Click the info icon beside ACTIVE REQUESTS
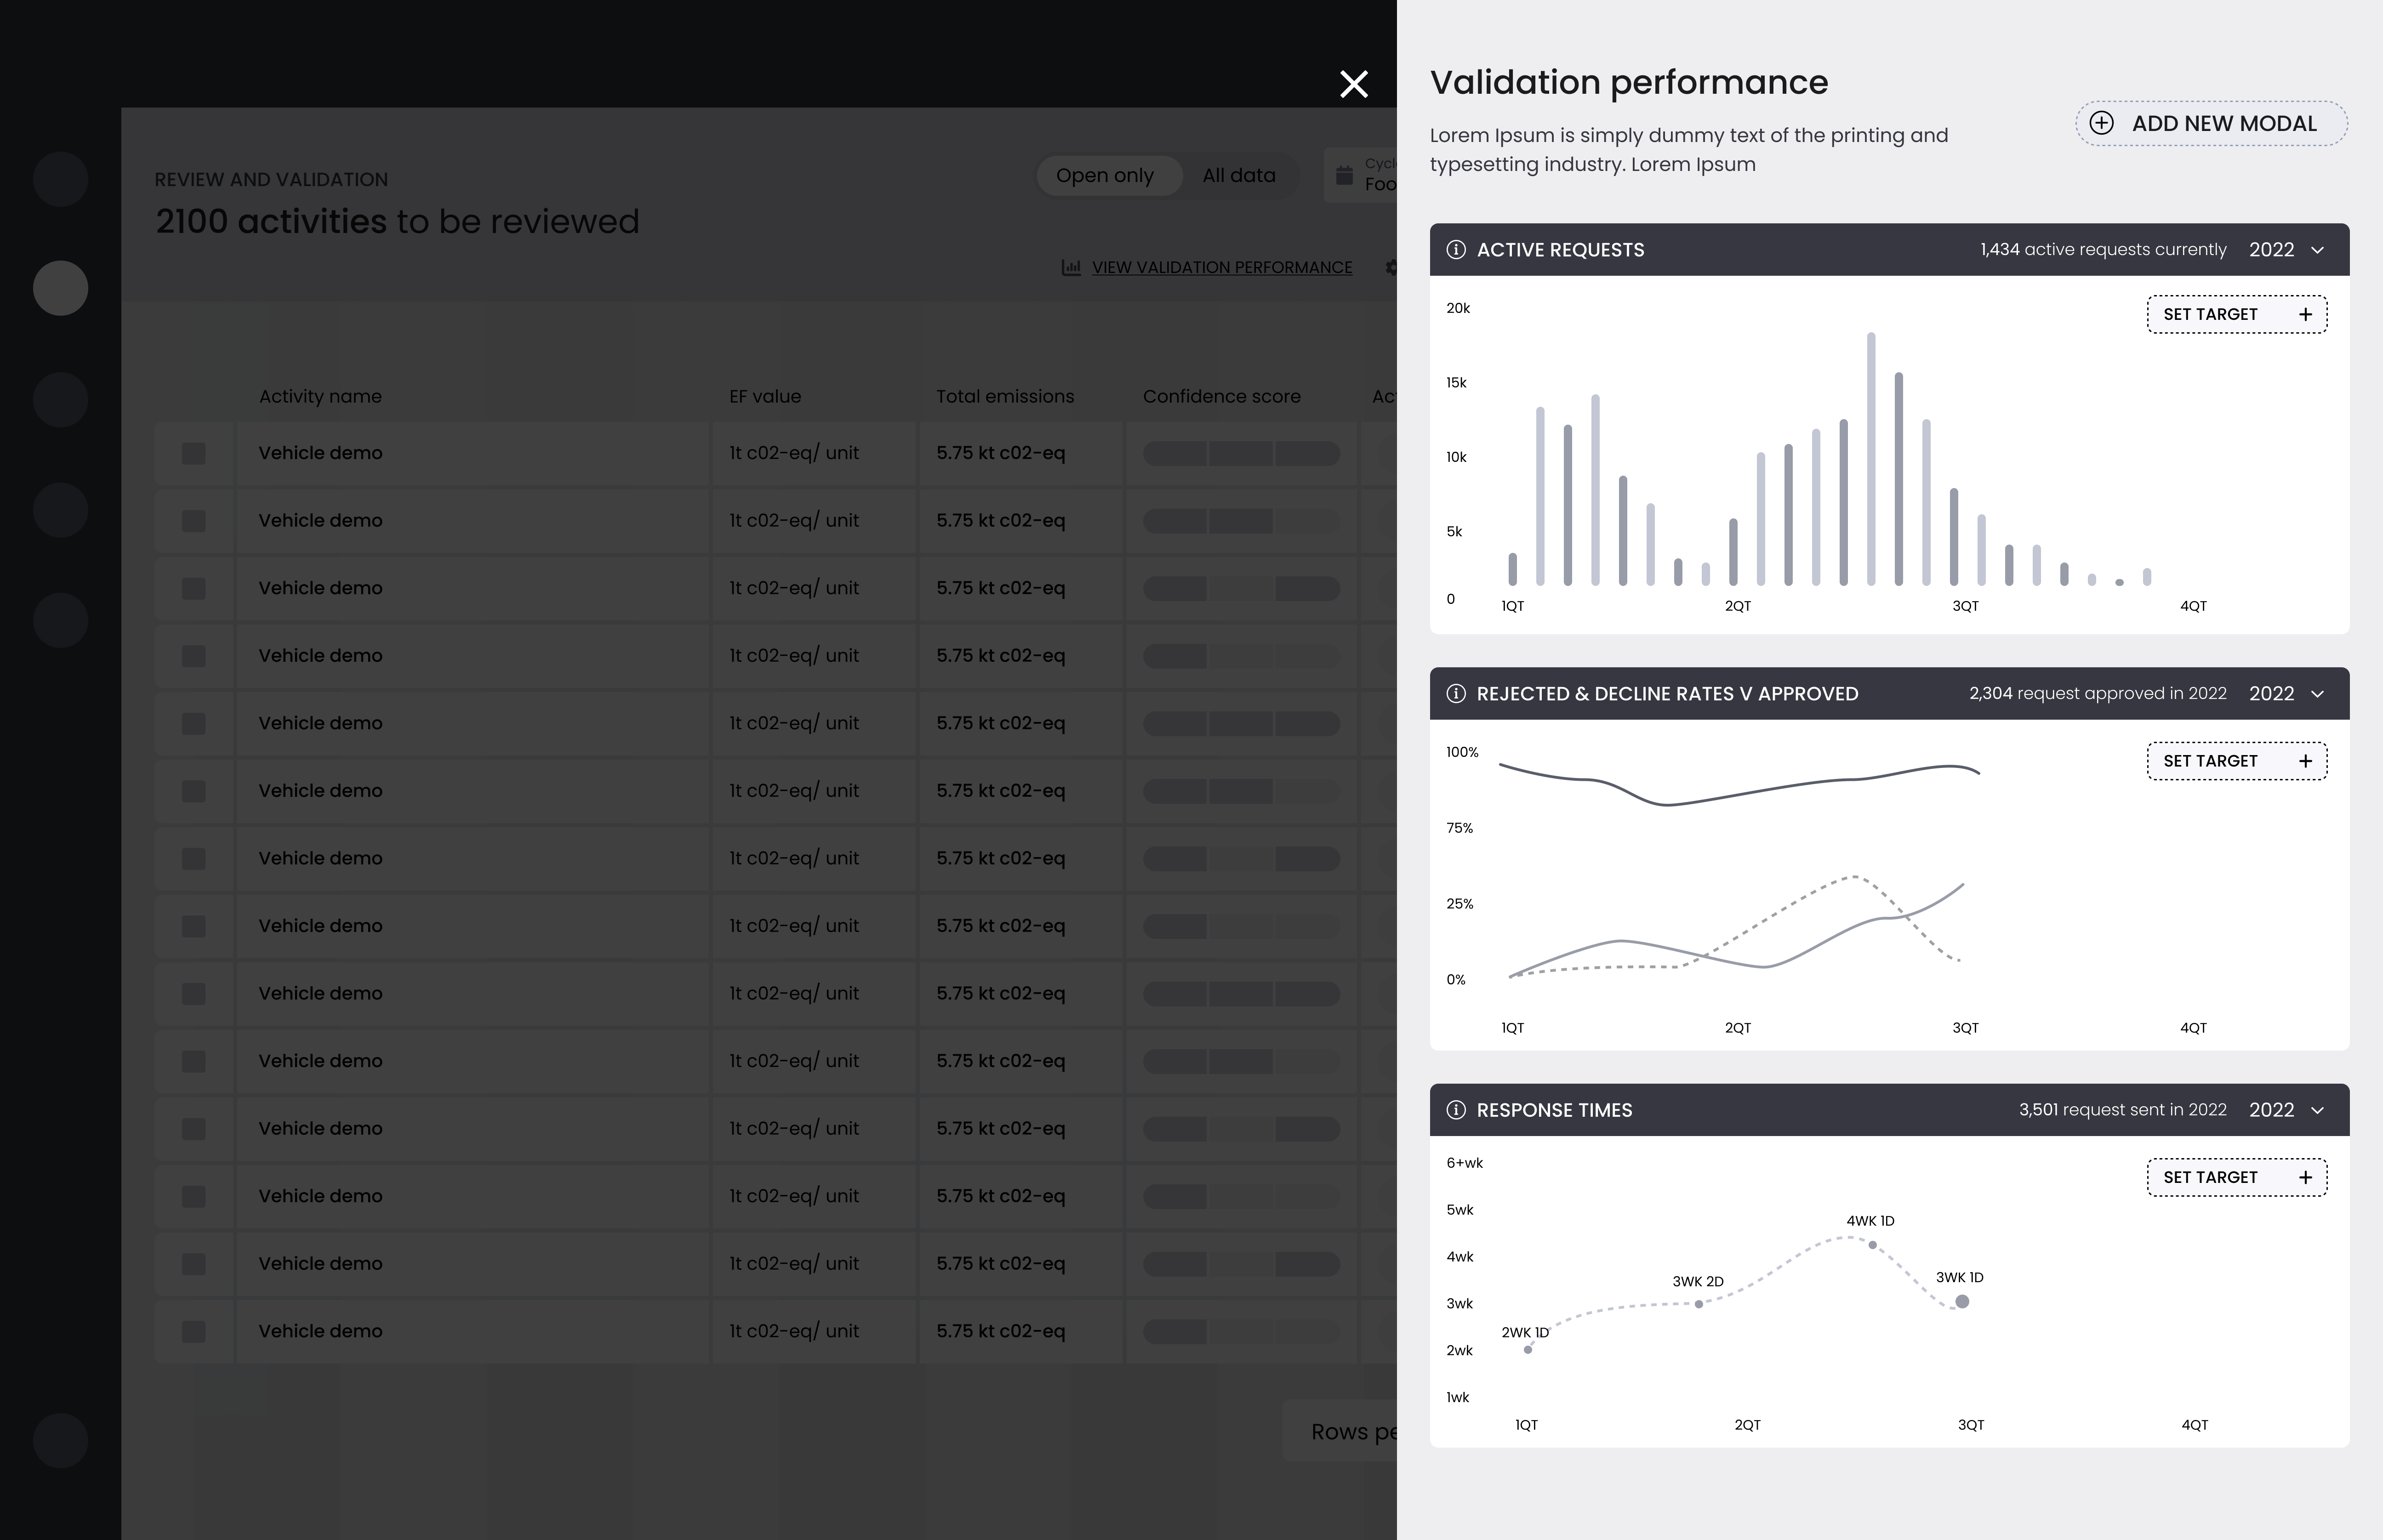2383x1540 pixels. (x=1456, y=250)
